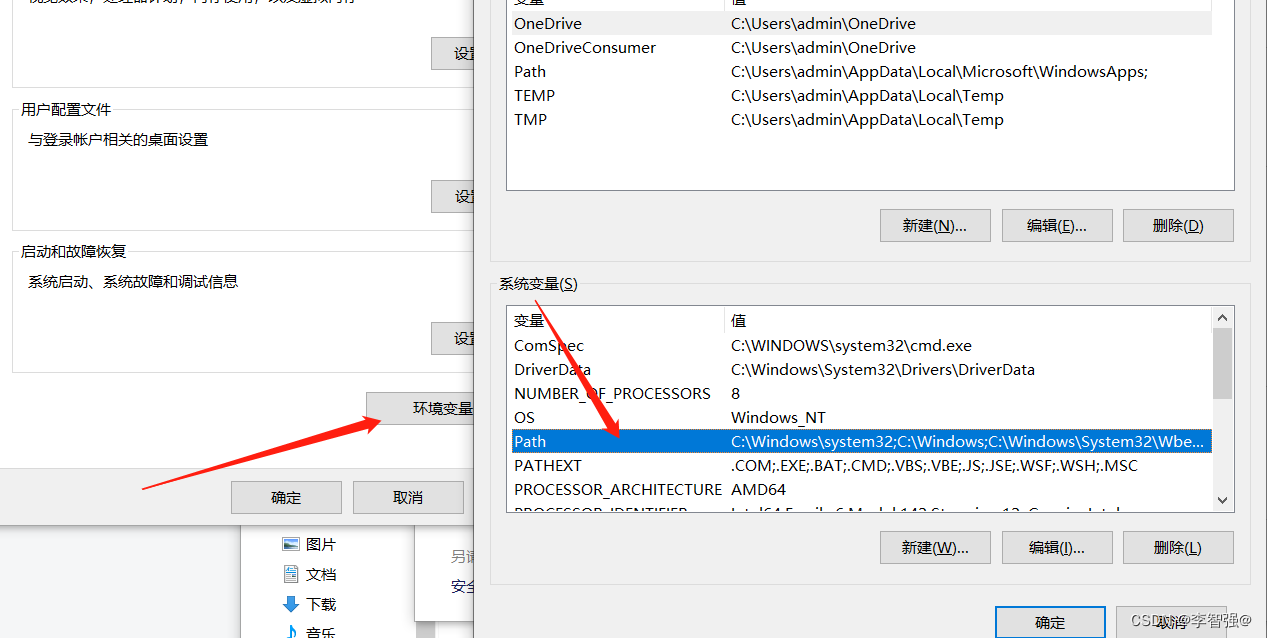Select OneDrive user variable row

click(861, 24)
